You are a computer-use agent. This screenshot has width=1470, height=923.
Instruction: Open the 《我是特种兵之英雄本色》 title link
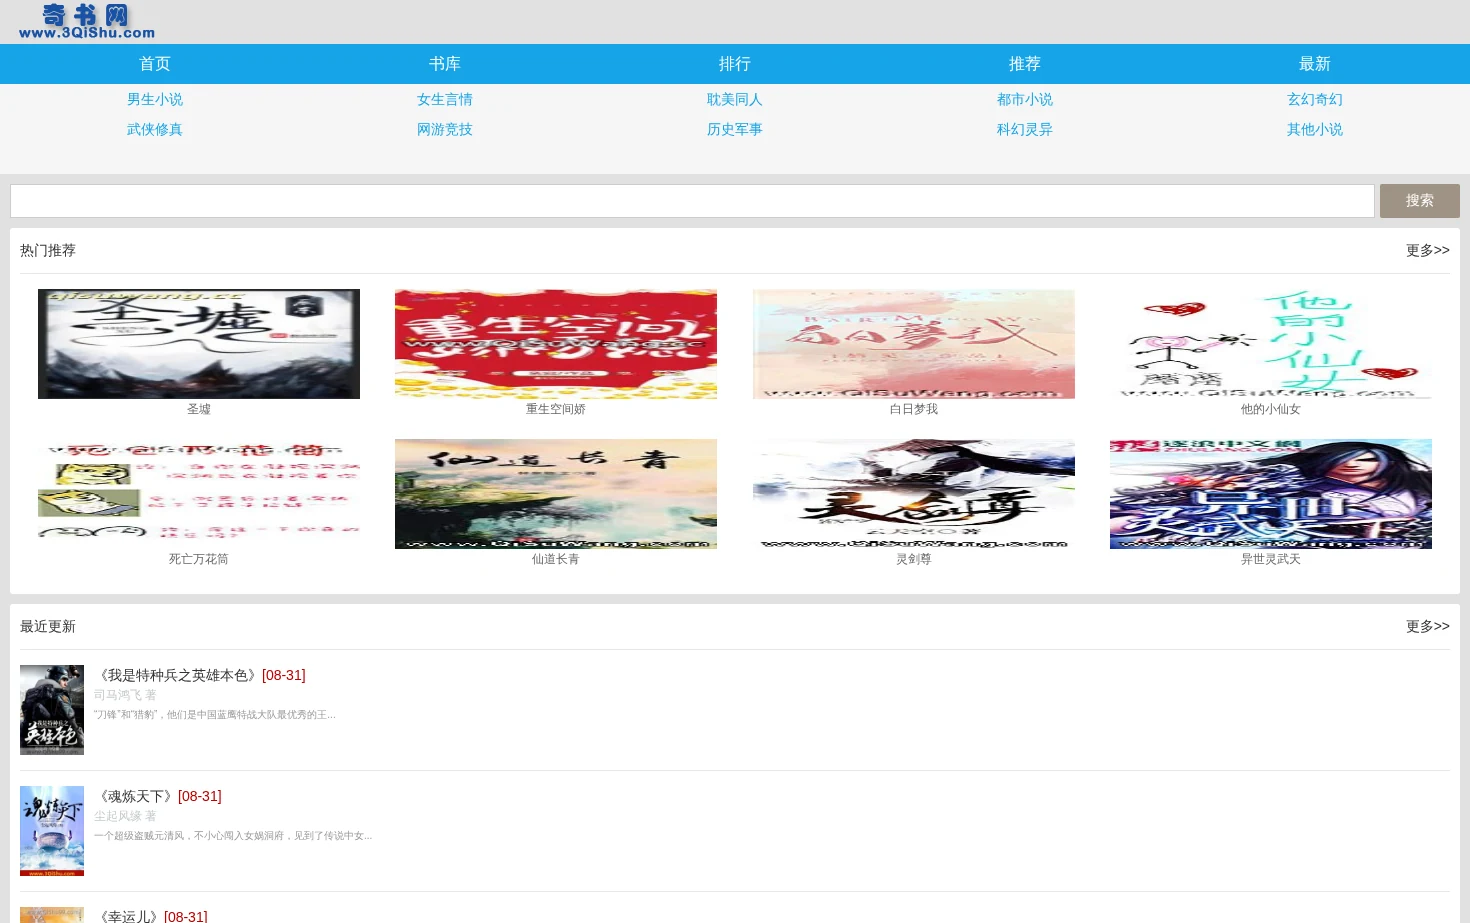[x=177, y=675]
